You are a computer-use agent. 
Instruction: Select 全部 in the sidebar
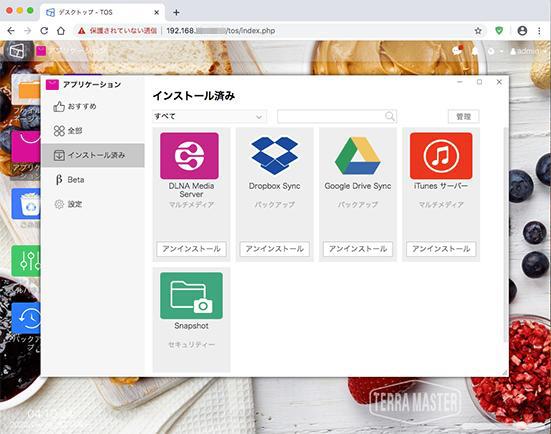pos(93,131)
